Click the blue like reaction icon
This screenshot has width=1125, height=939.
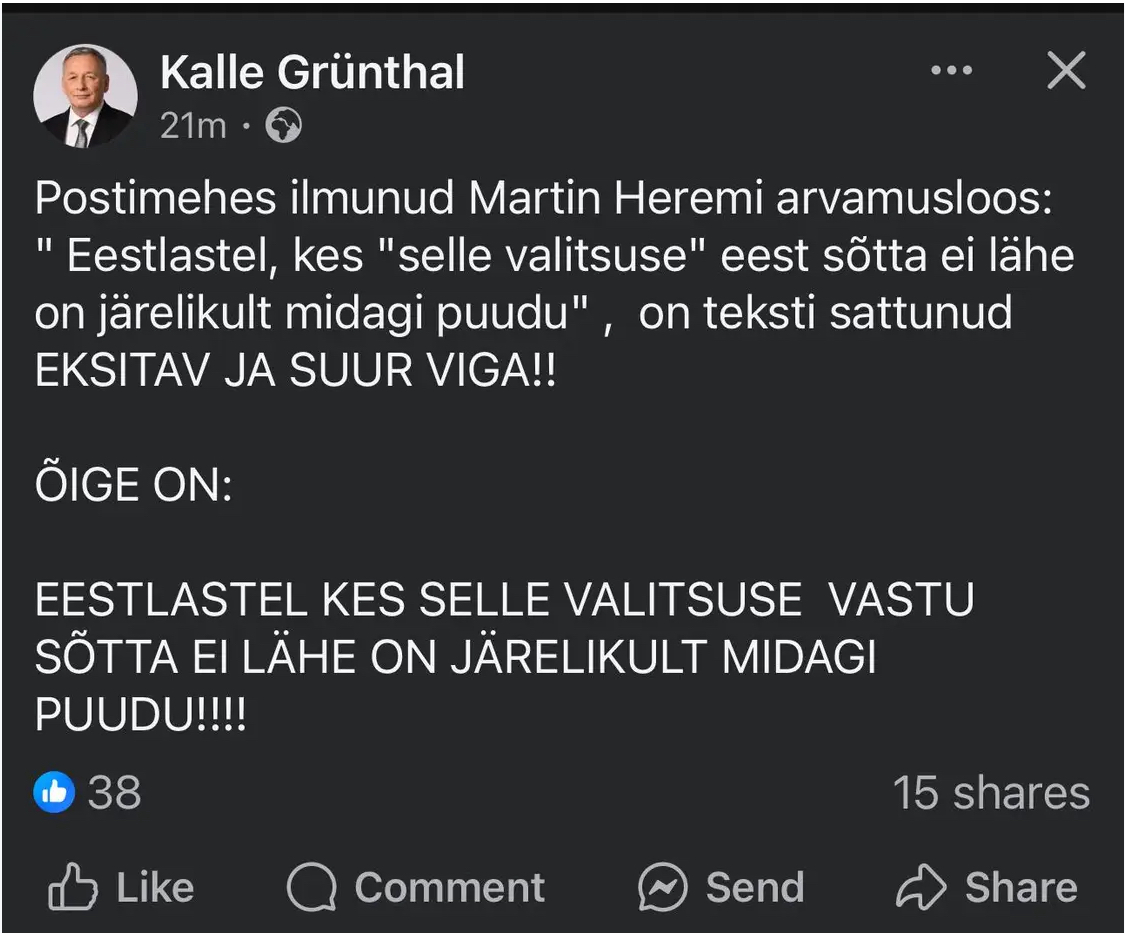[x=54, y=793]
